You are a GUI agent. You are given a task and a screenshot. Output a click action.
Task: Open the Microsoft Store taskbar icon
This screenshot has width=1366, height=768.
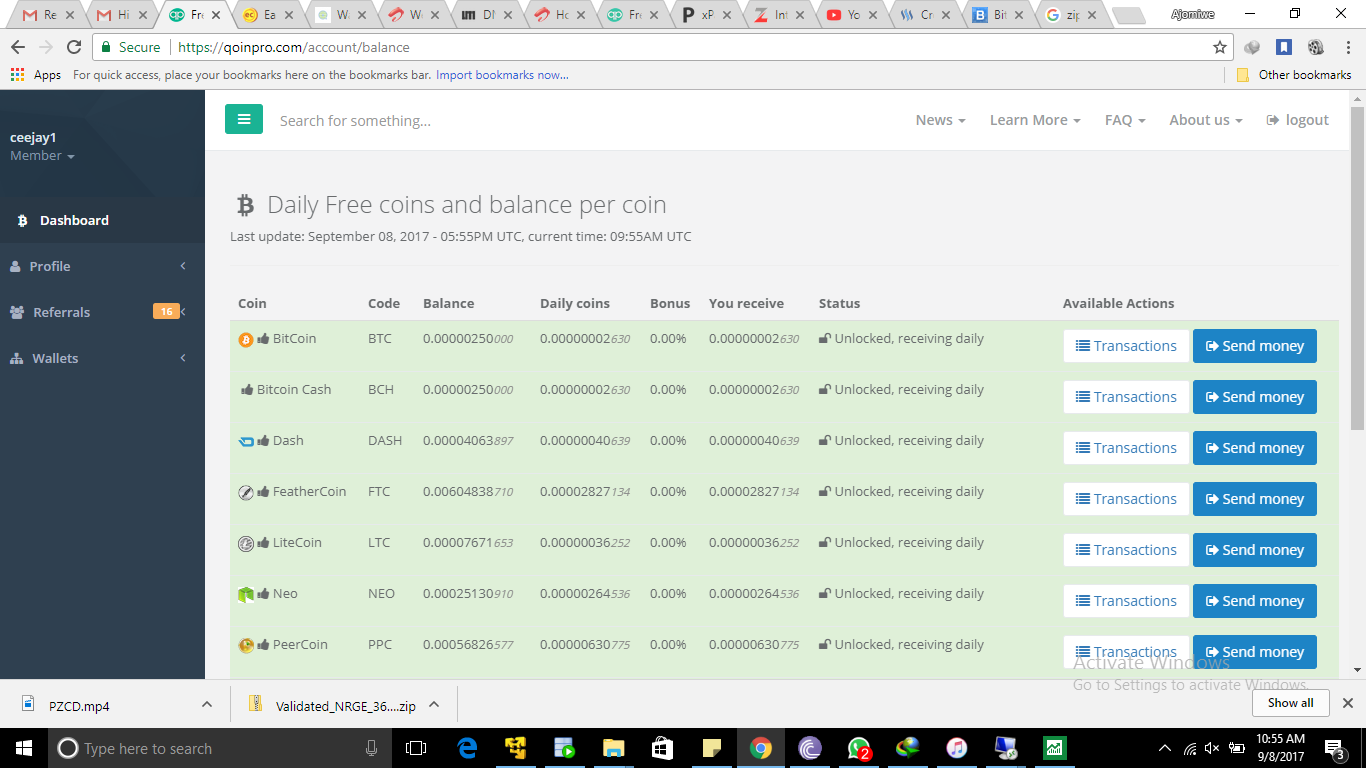tap(662, 748)
